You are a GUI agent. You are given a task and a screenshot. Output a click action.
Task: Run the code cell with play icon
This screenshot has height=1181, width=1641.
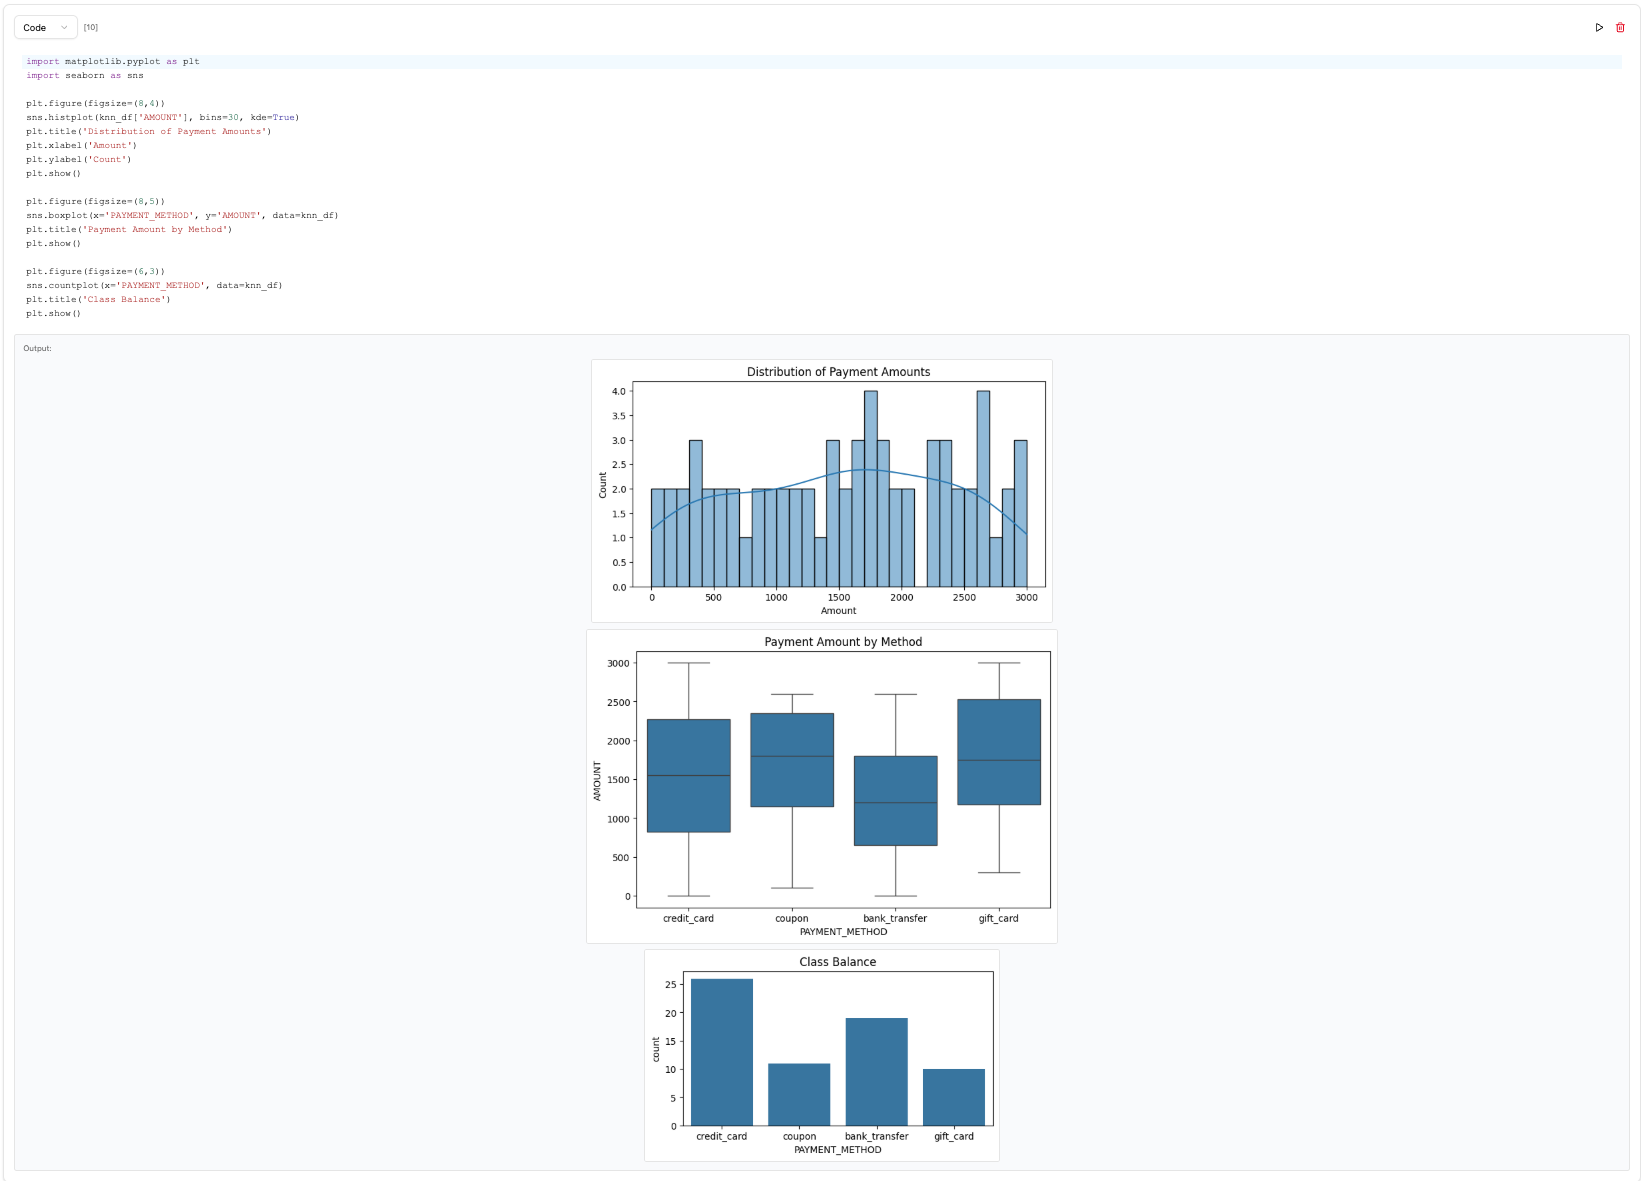click(1599, 28)
